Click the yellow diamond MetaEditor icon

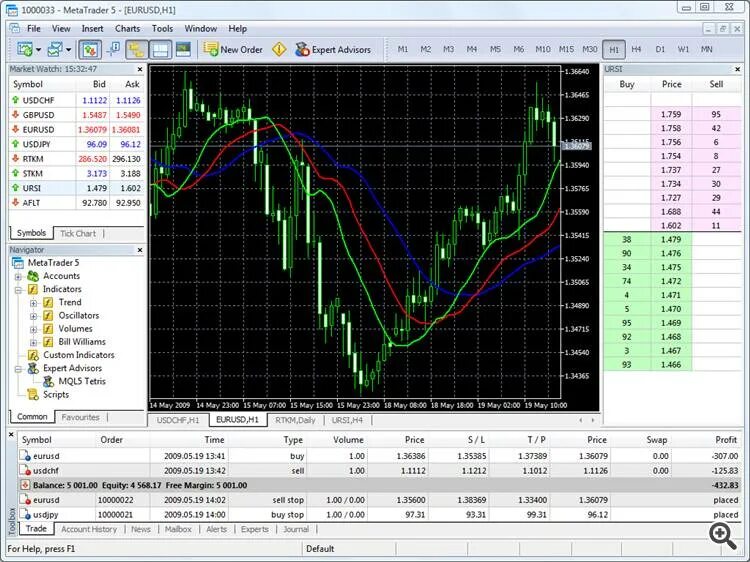(x=279, y=49)
